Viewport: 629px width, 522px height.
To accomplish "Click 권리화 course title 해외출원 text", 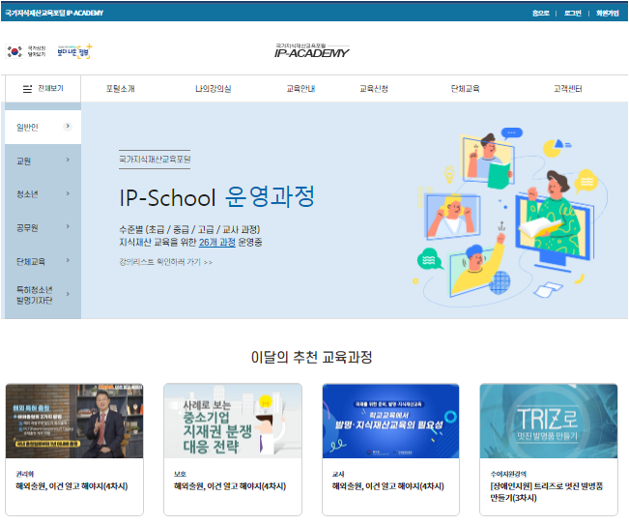I will pyautogui.click(x=71, y=486).
